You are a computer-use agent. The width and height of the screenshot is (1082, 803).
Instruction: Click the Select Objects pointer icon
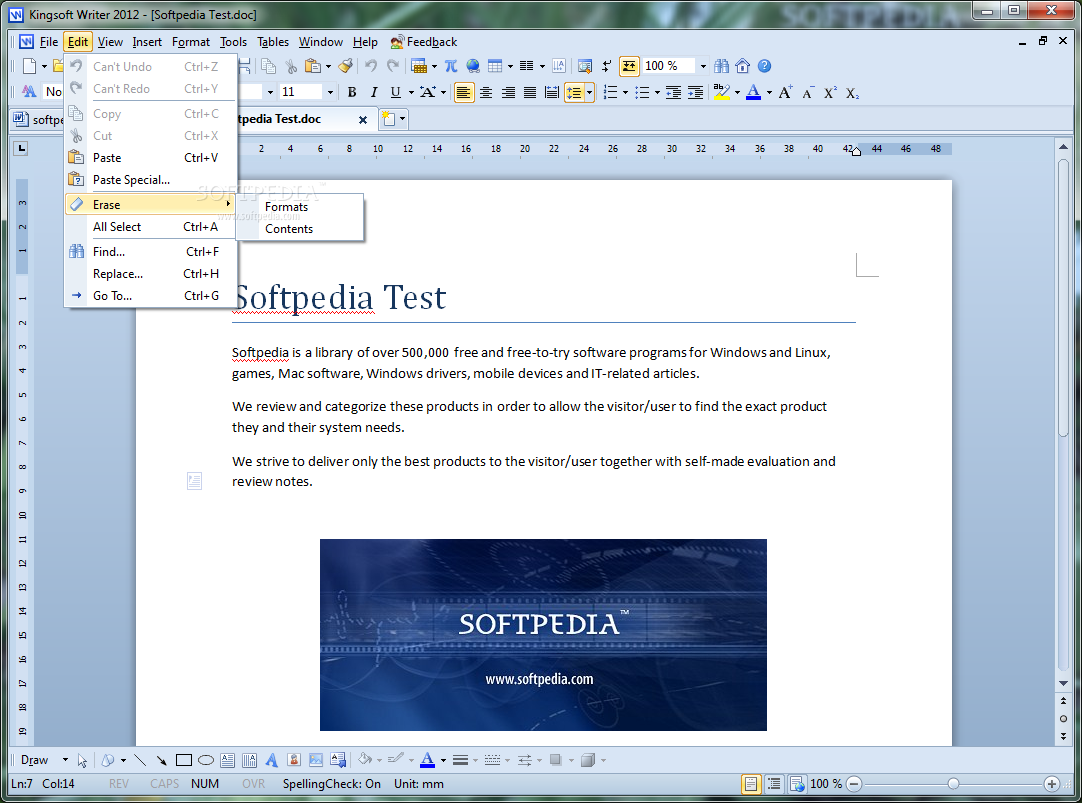click(82, 760)
